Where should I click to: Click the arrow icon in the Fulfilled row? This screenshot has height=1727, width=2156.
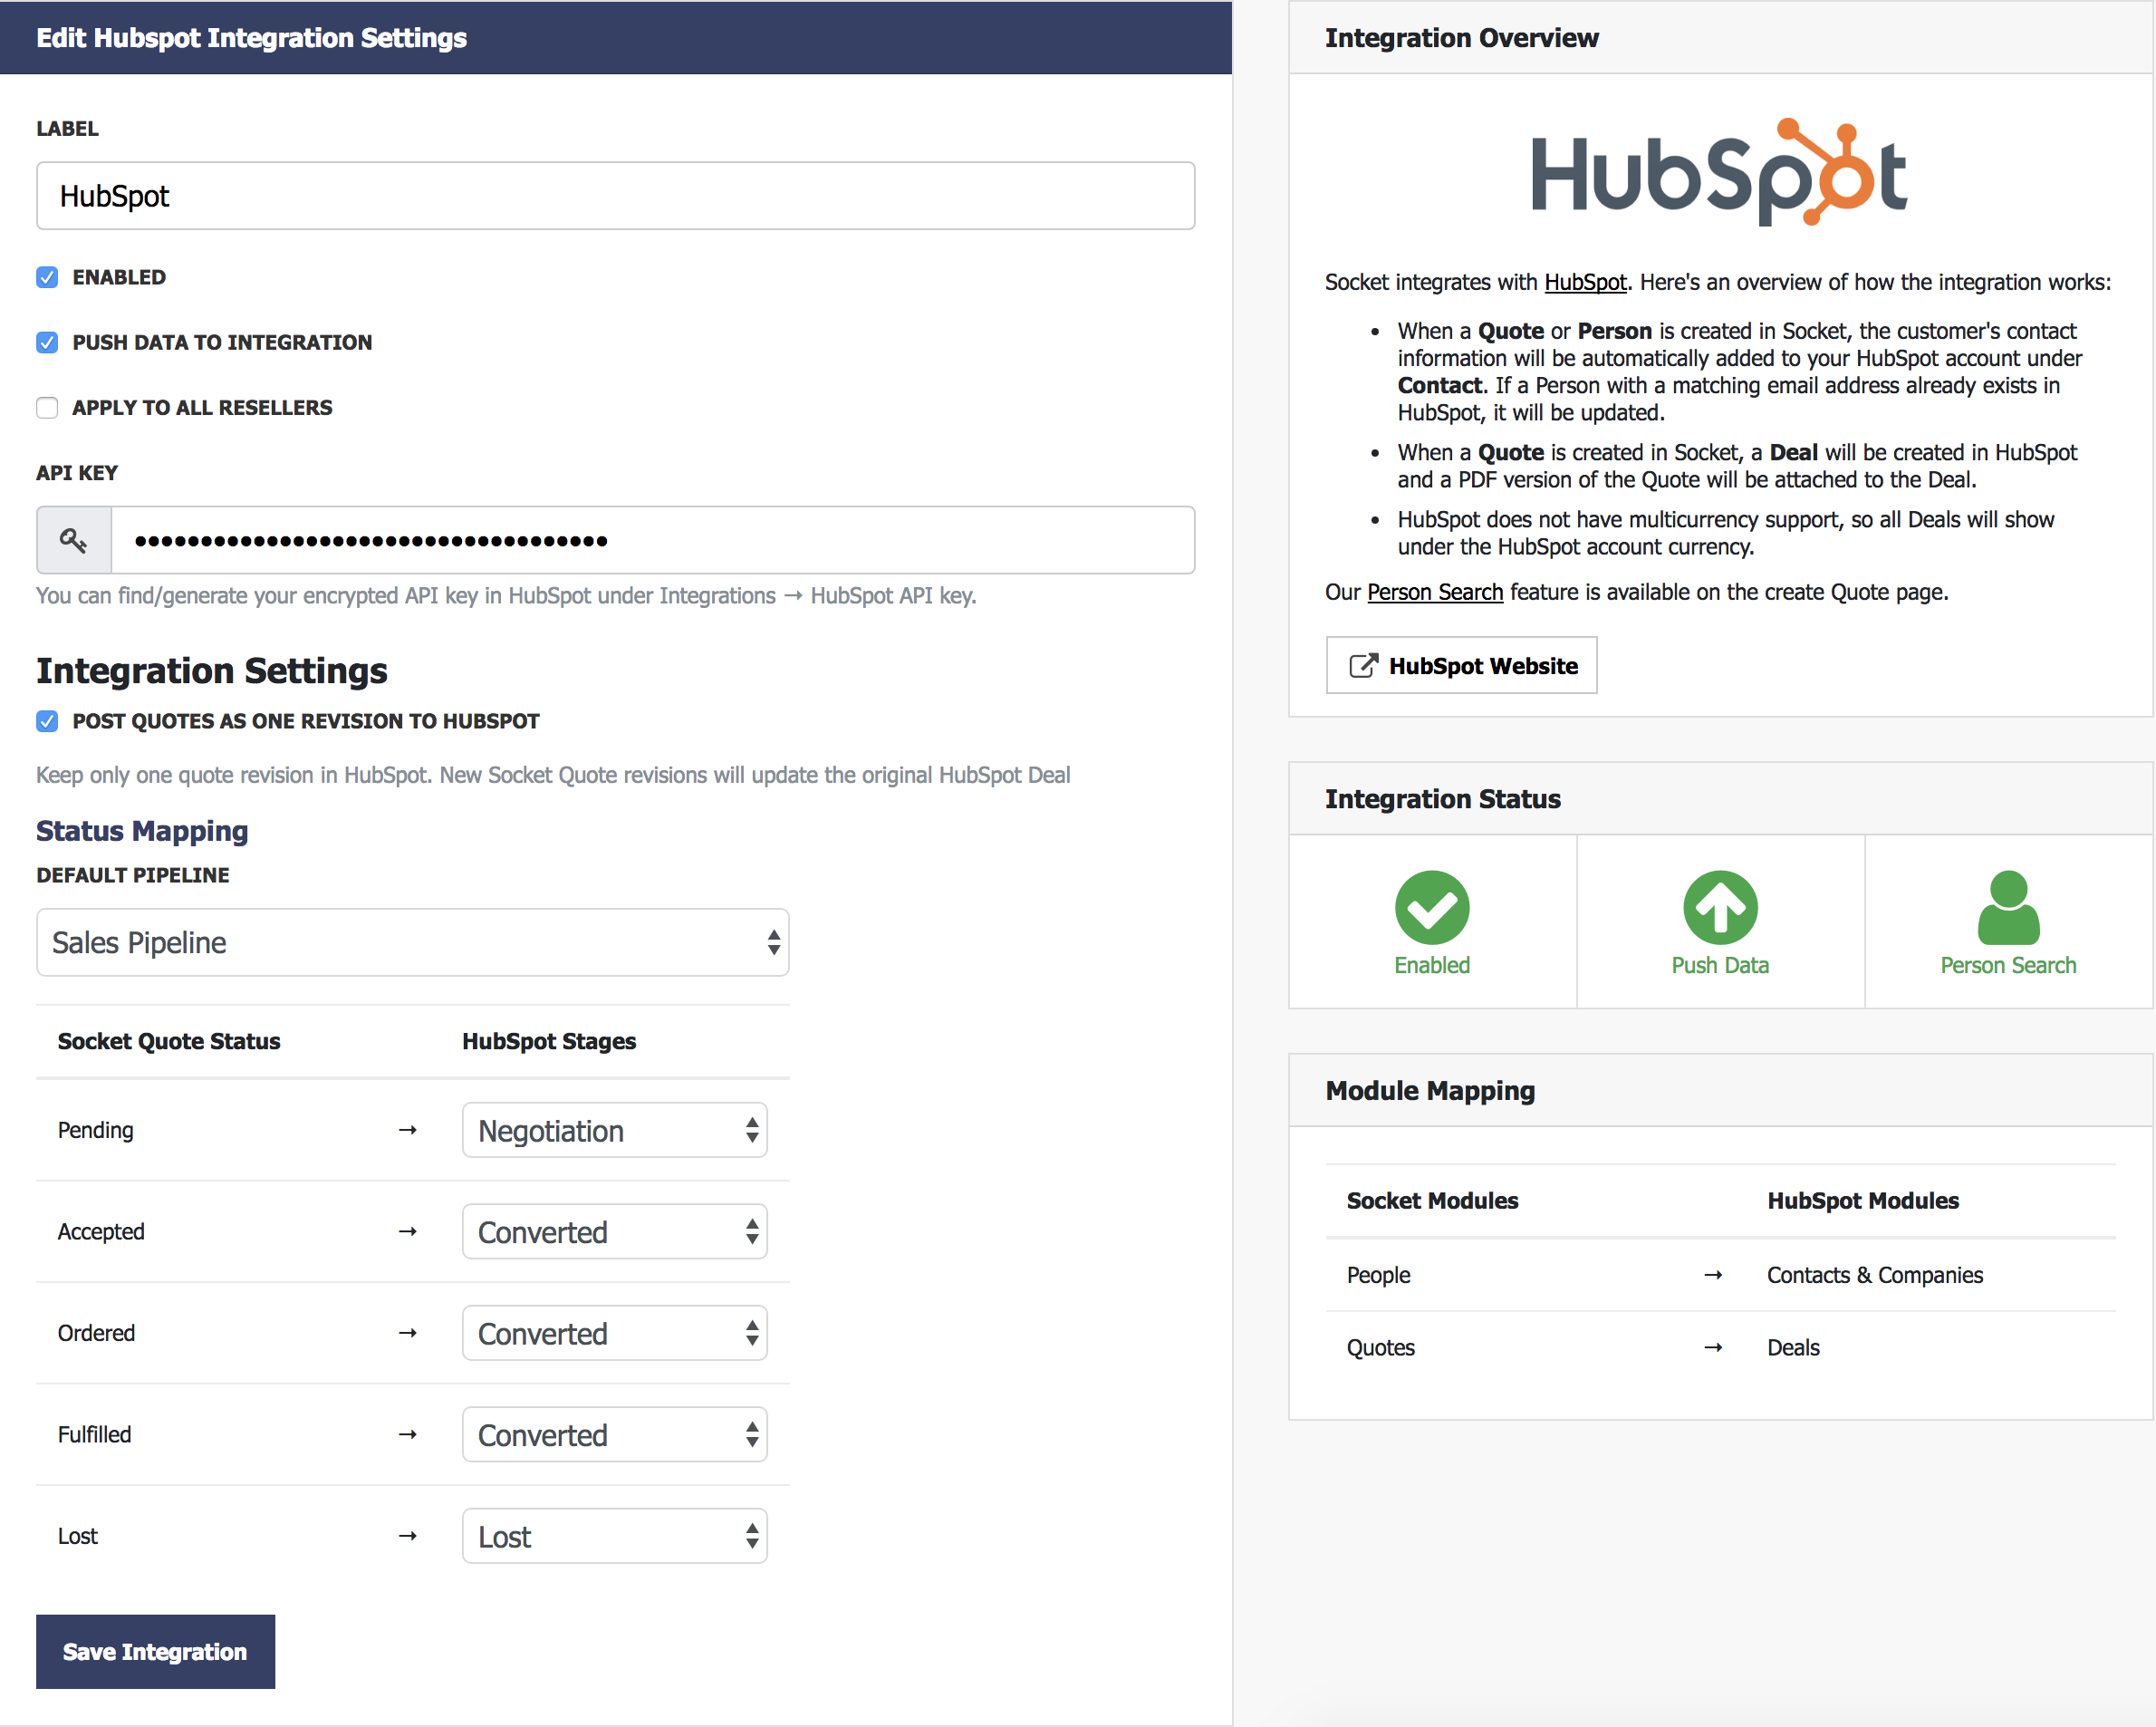pos(407,1434)
